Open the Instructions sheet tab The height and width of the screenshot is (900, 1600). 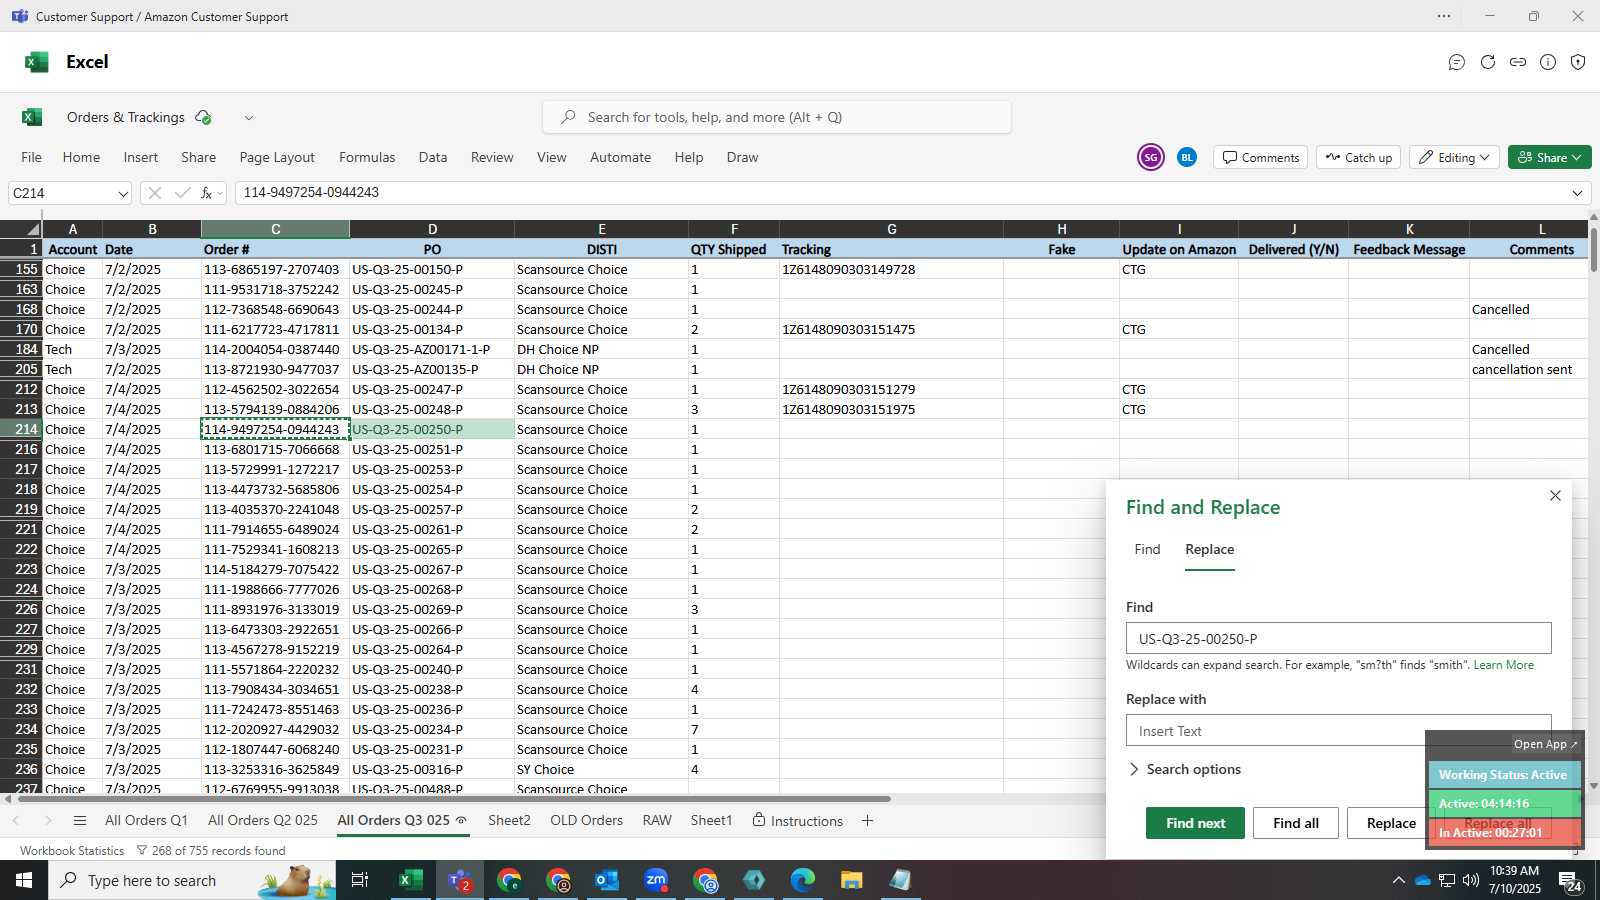(x=797, y=821)
